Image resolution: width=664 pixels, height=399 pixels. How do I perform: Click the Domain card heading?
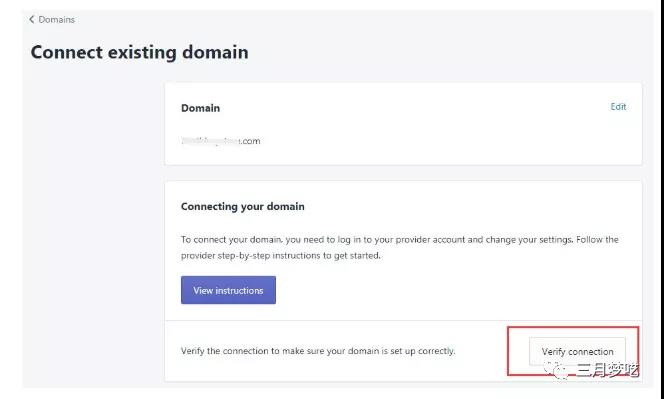pyautogui.click(x=200, y=108)
